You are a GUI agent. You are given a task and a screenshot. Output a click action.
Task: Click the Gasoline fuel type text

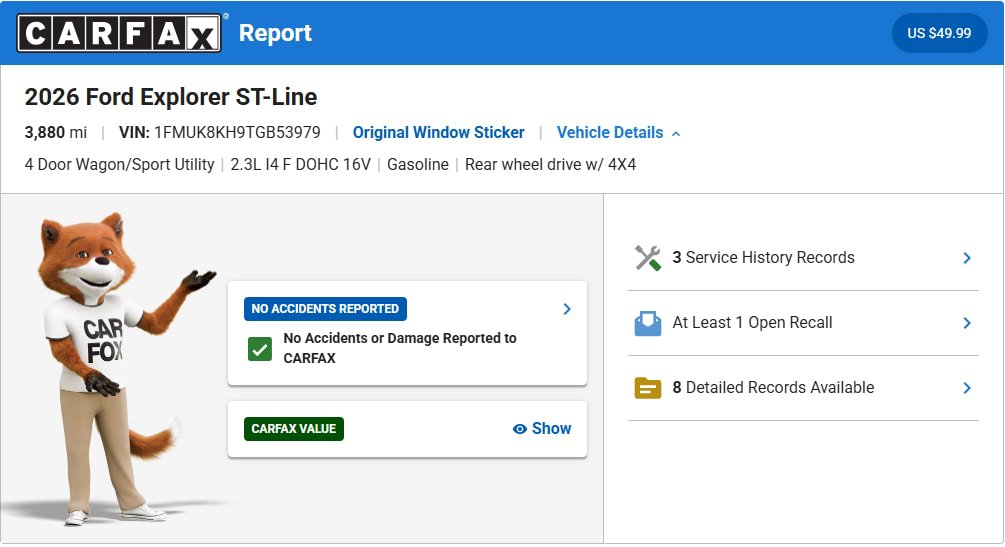click(418, 164)
